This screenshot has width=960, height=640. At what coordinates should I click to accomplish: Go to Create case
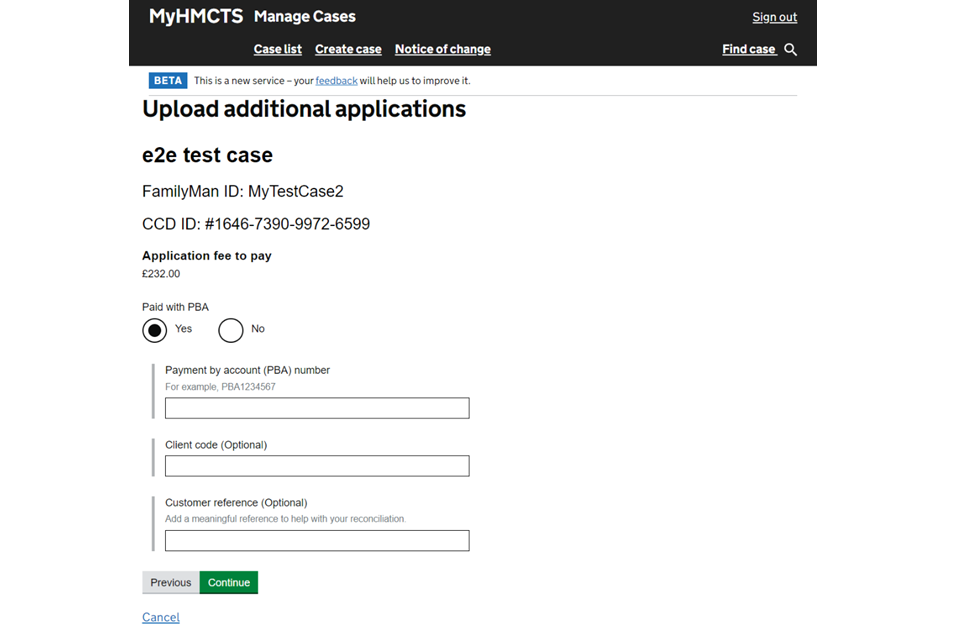tap(348, 49)
